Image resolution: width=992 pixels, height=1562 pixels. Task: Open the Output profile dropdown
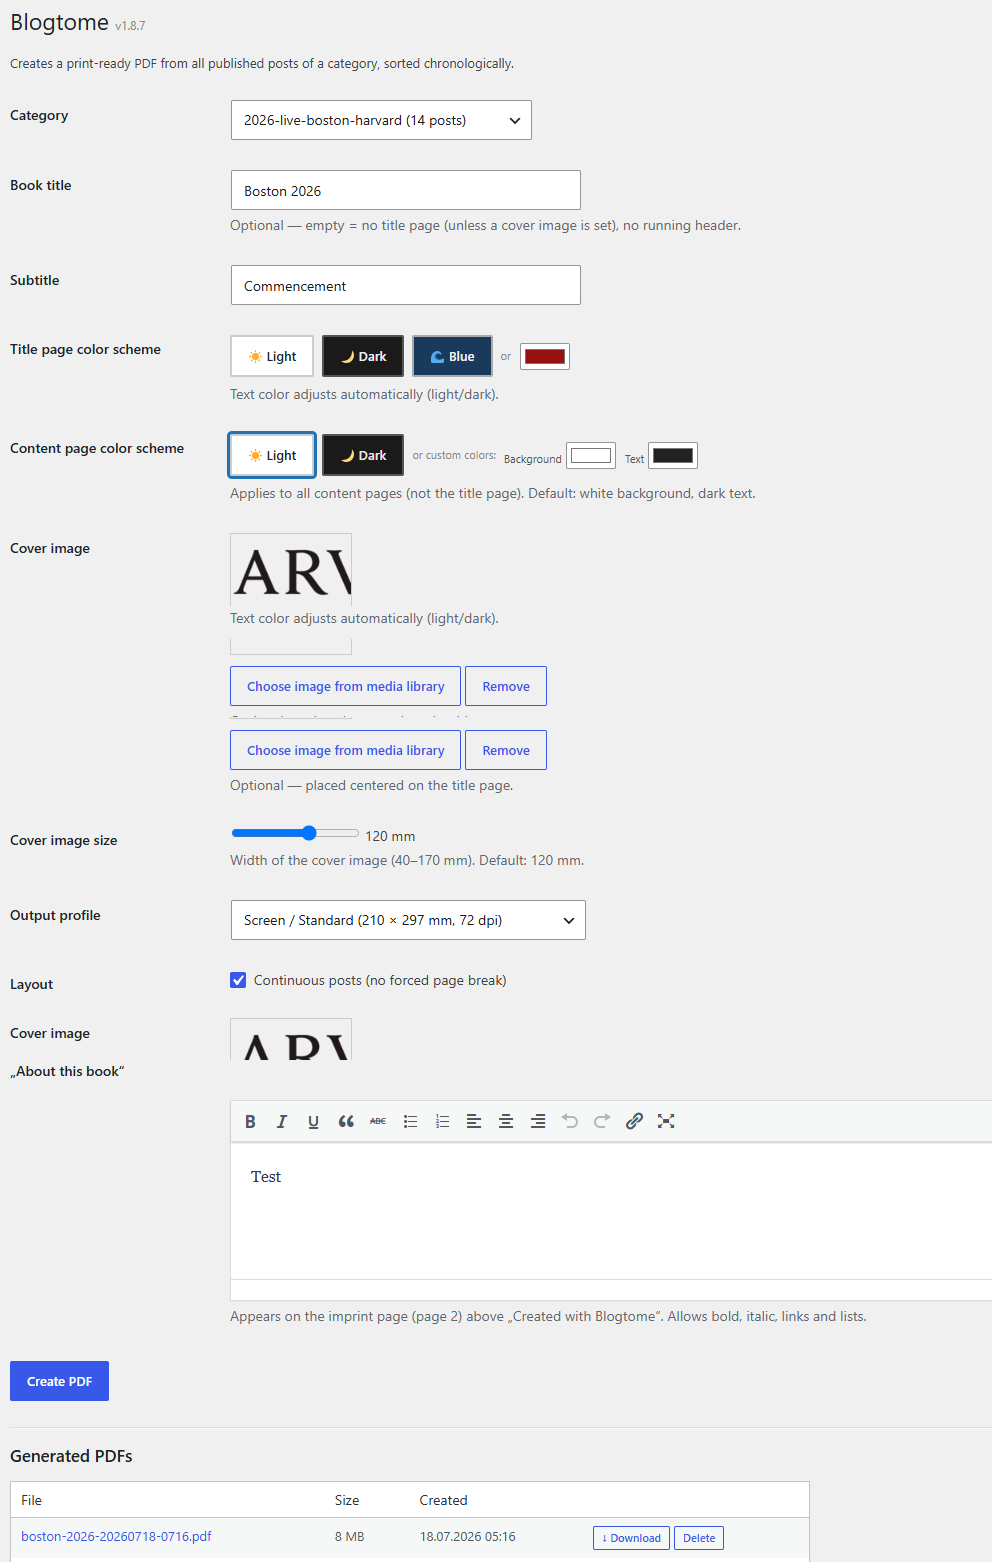(408, 920)
